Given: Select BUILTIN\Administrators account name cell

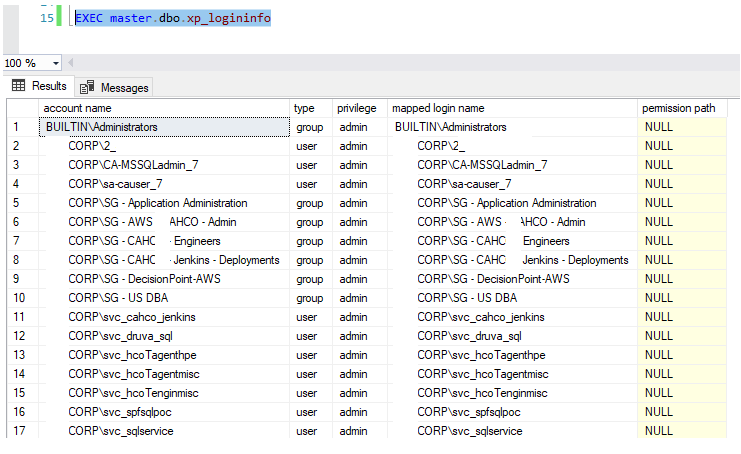Looking at the screenshot, I should coord(102,127).
